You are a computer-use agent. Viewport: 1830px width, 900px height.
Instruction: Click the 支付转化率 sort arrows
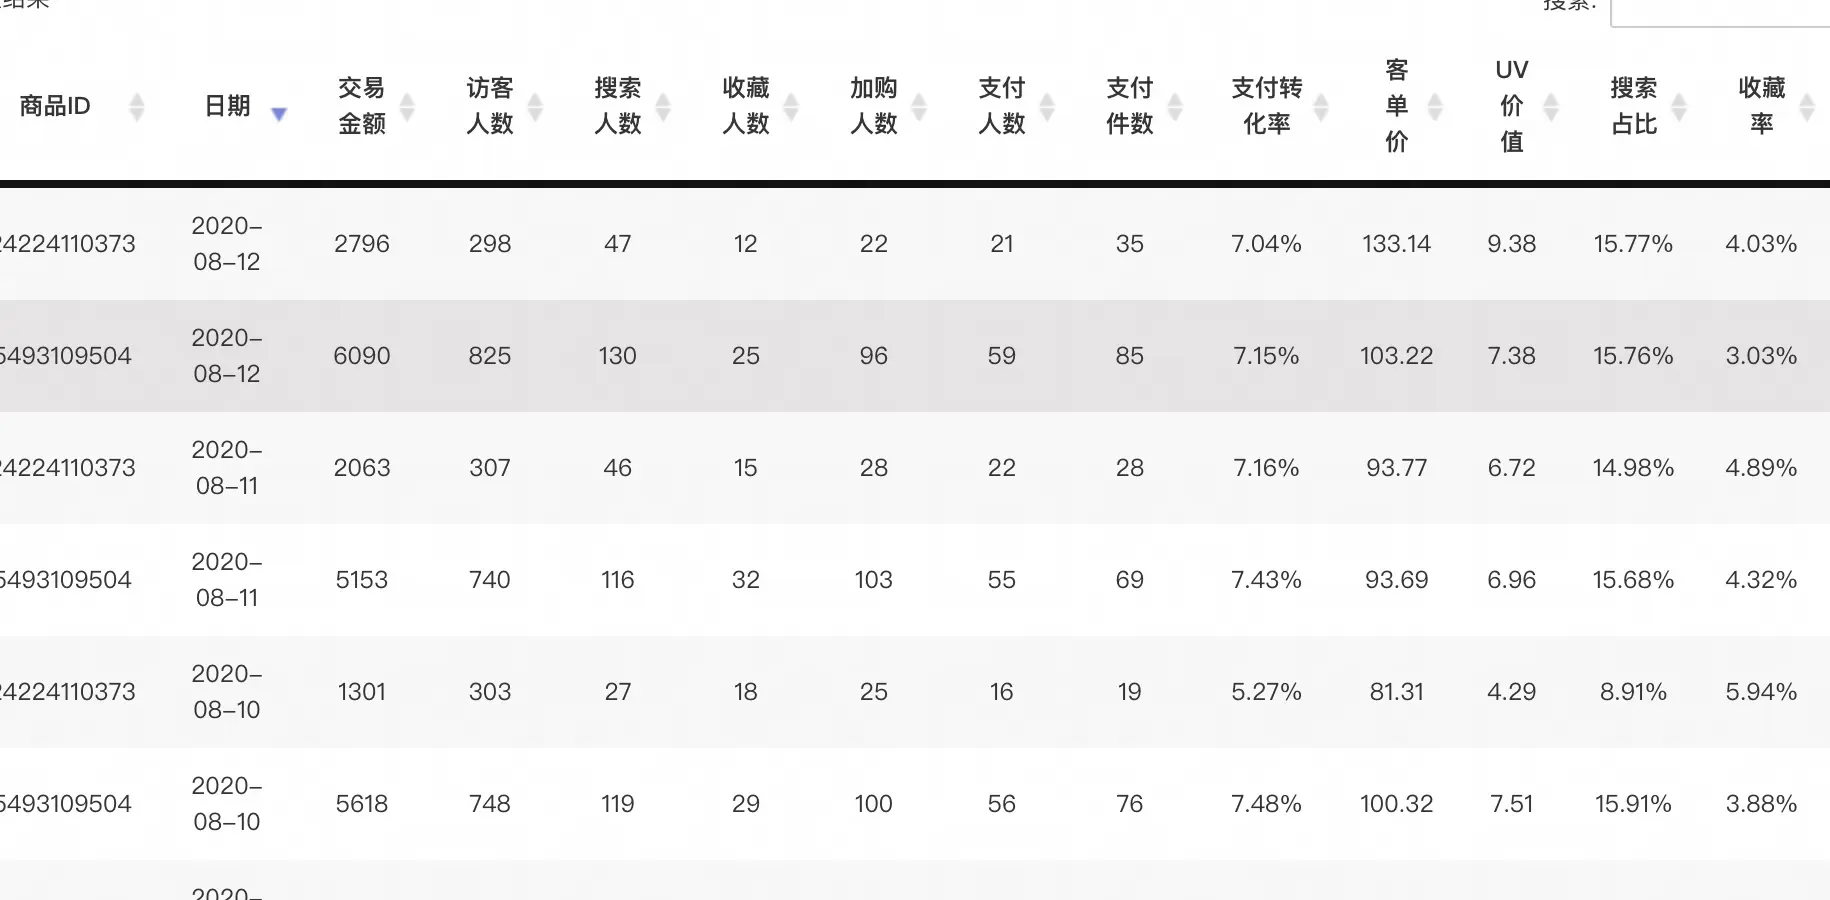pos(1320,106)
